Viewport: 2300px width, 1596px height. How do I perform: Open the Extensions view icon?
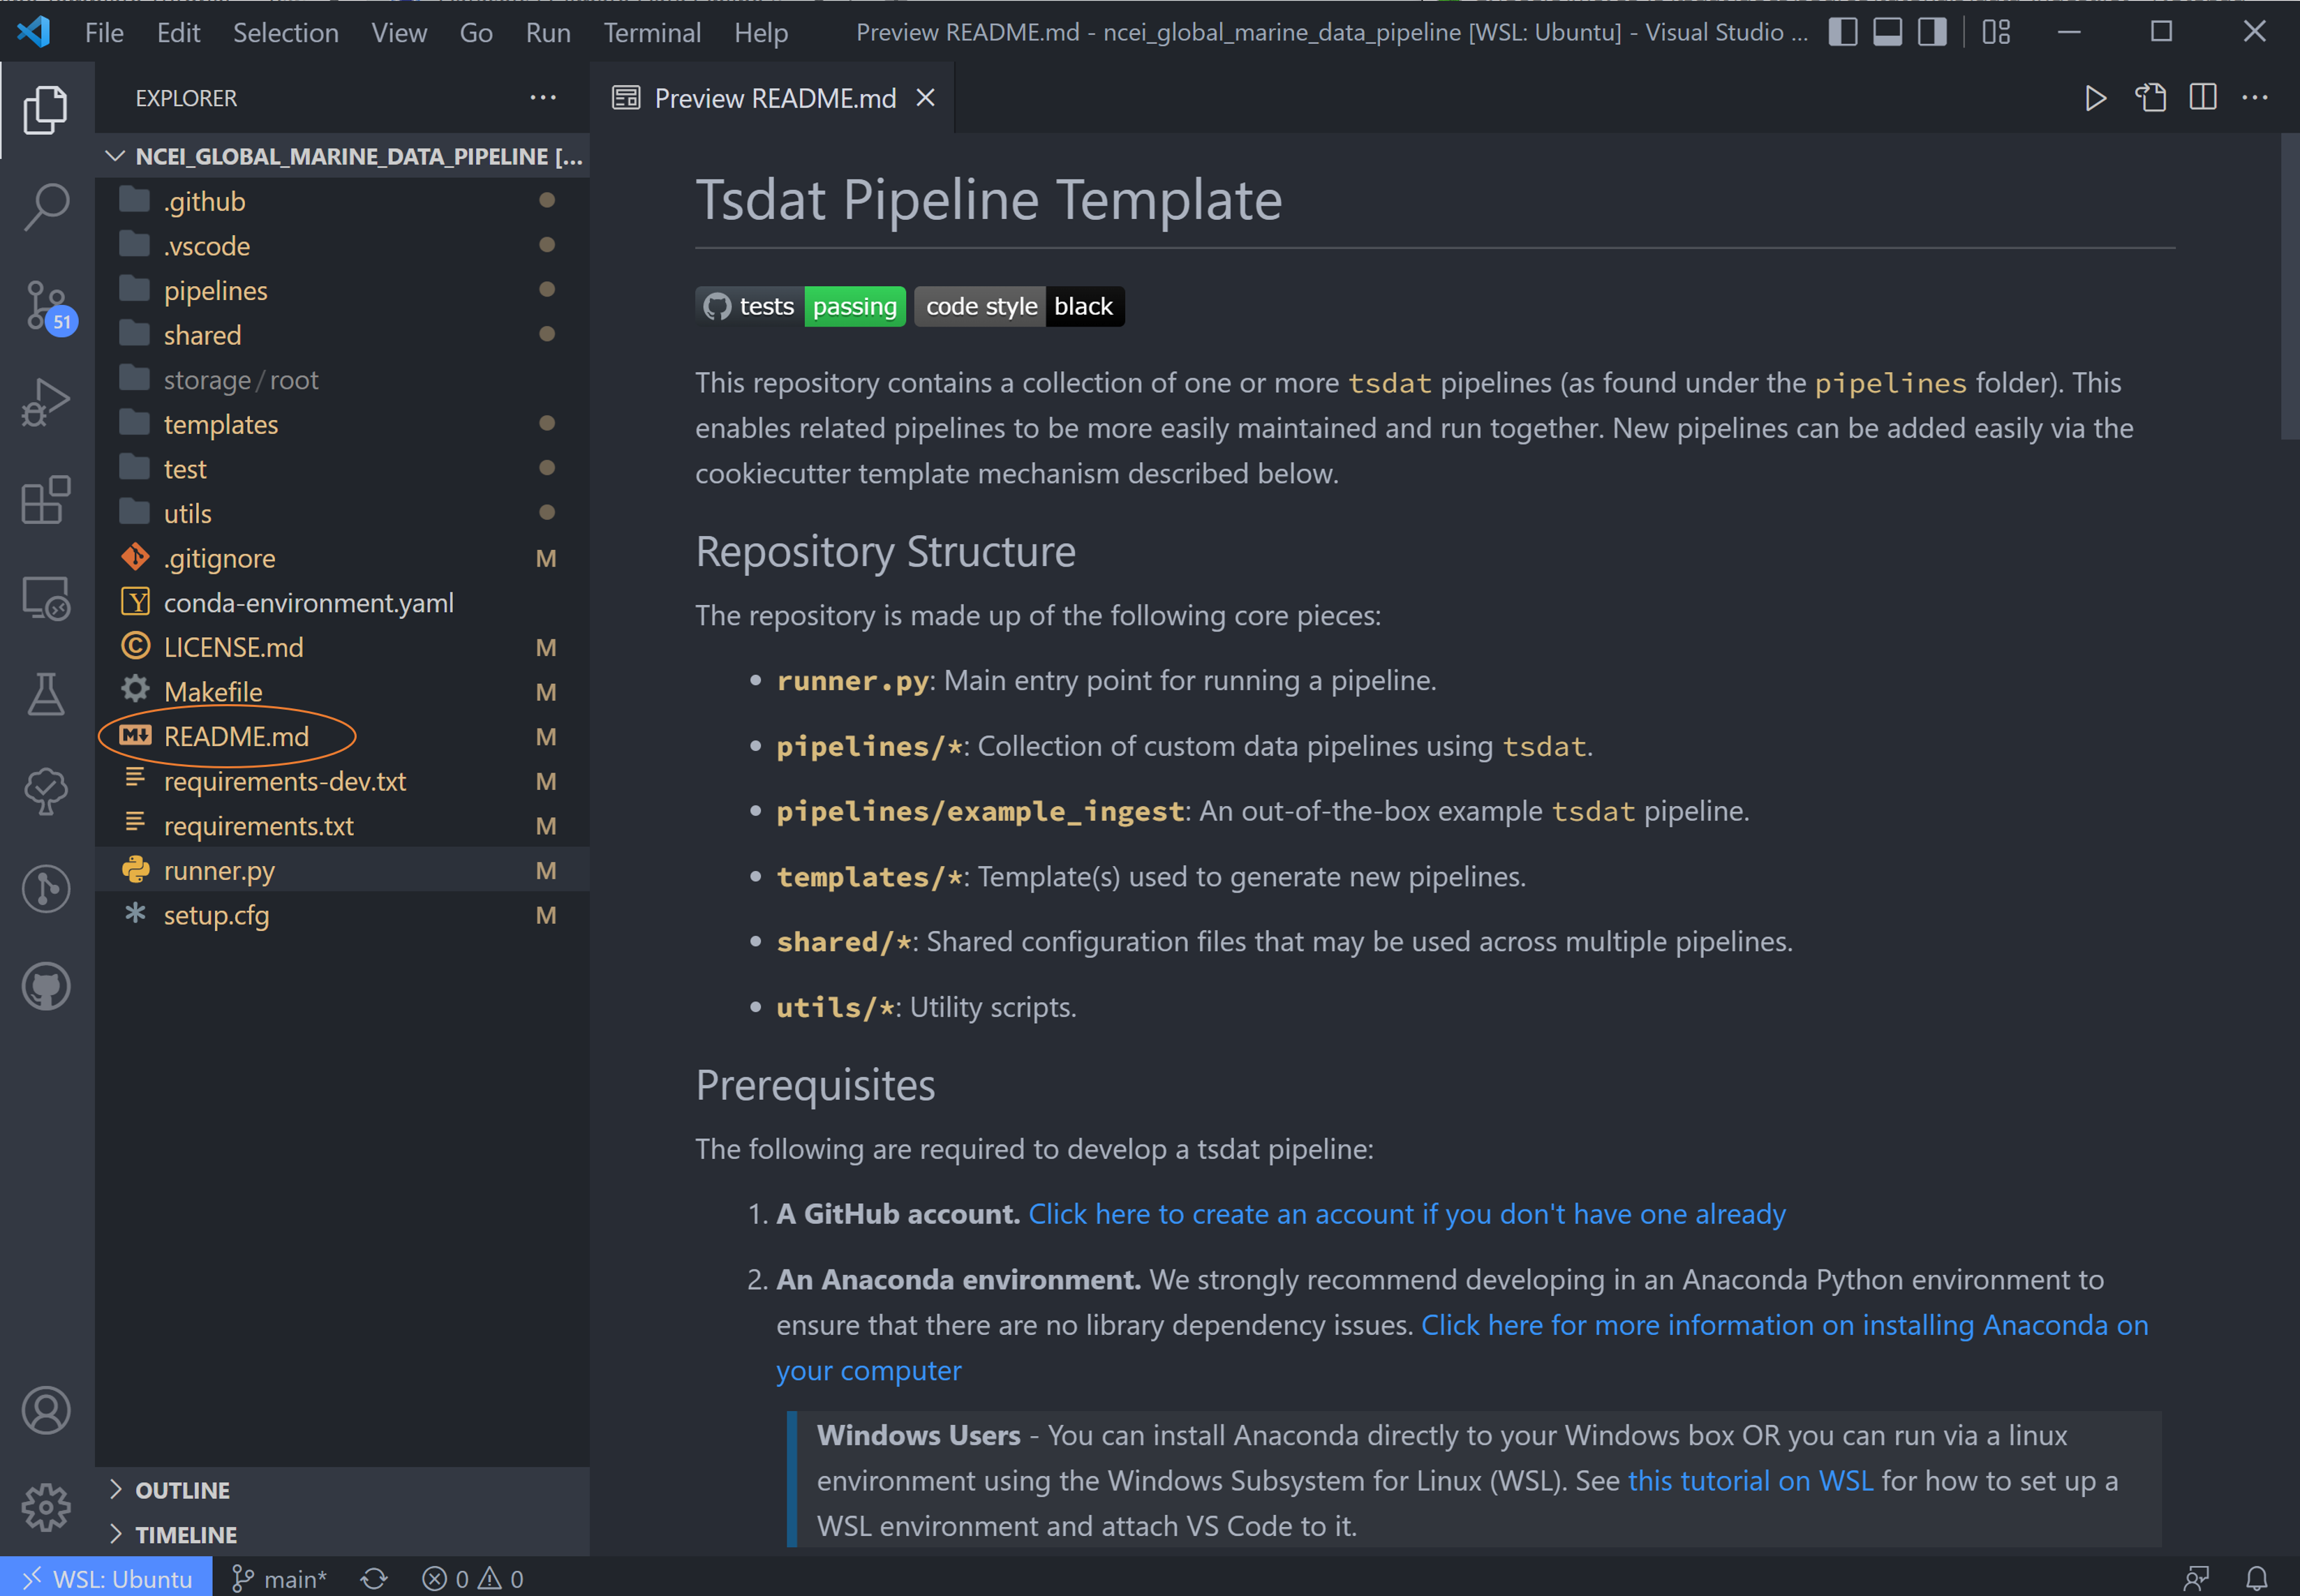pyautogui.click(x=46, y=499)
